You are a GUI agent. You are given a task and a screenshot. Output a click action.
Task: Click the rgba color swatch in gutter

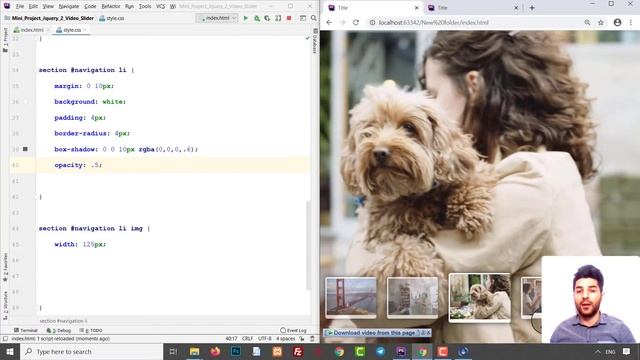pos(25,149)
